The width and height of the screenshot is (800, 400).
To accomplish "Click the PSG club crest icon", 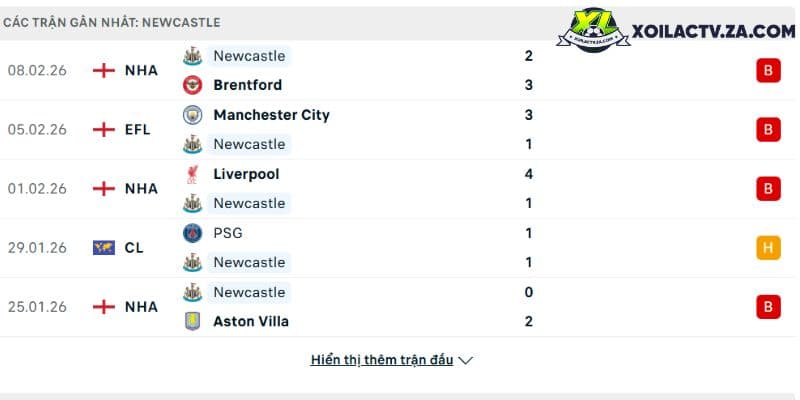I will [x=192, y=233].
